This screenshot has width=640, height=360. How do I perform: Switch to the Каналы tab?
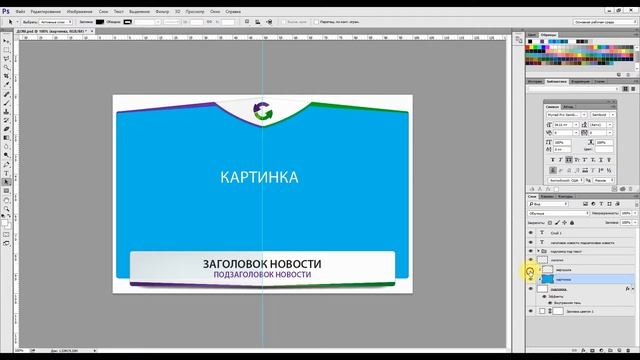[547, 196]
